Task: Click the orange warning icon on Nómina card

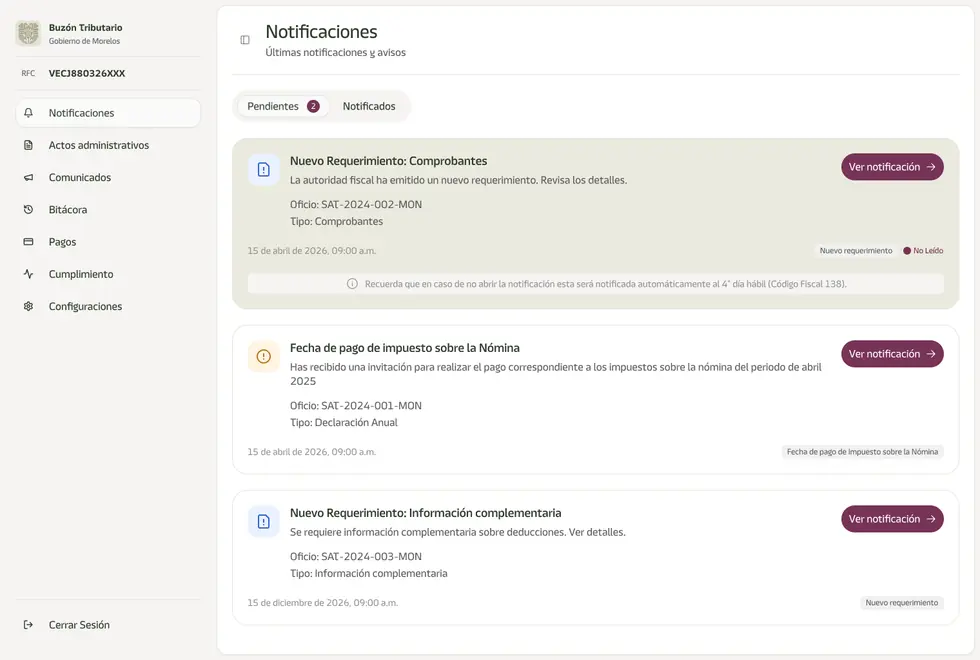Action: click(264, 356)
